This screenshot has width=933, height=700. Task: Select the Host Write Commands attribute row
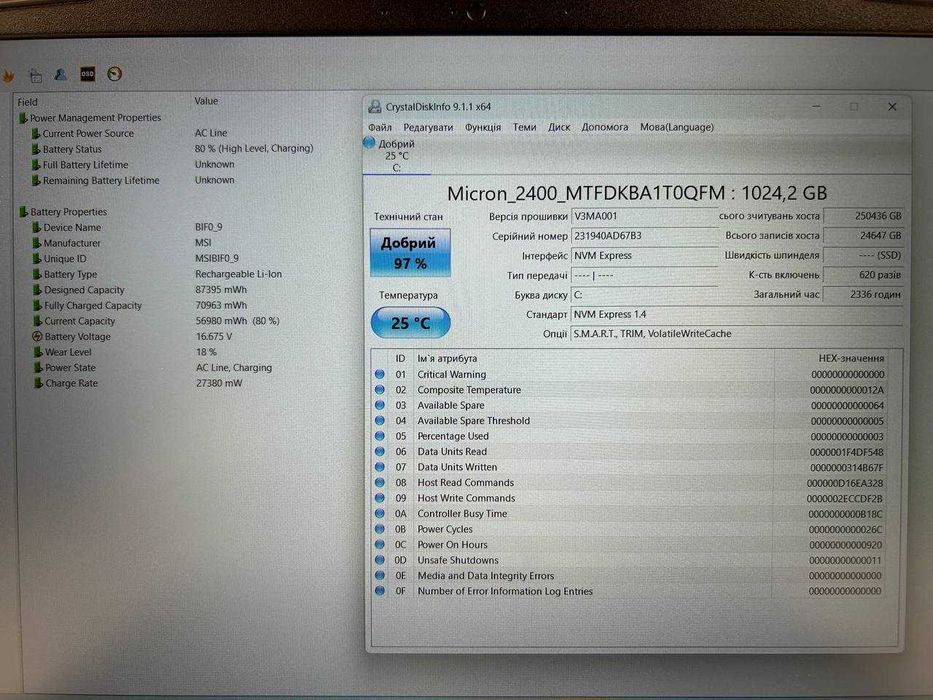631,498
